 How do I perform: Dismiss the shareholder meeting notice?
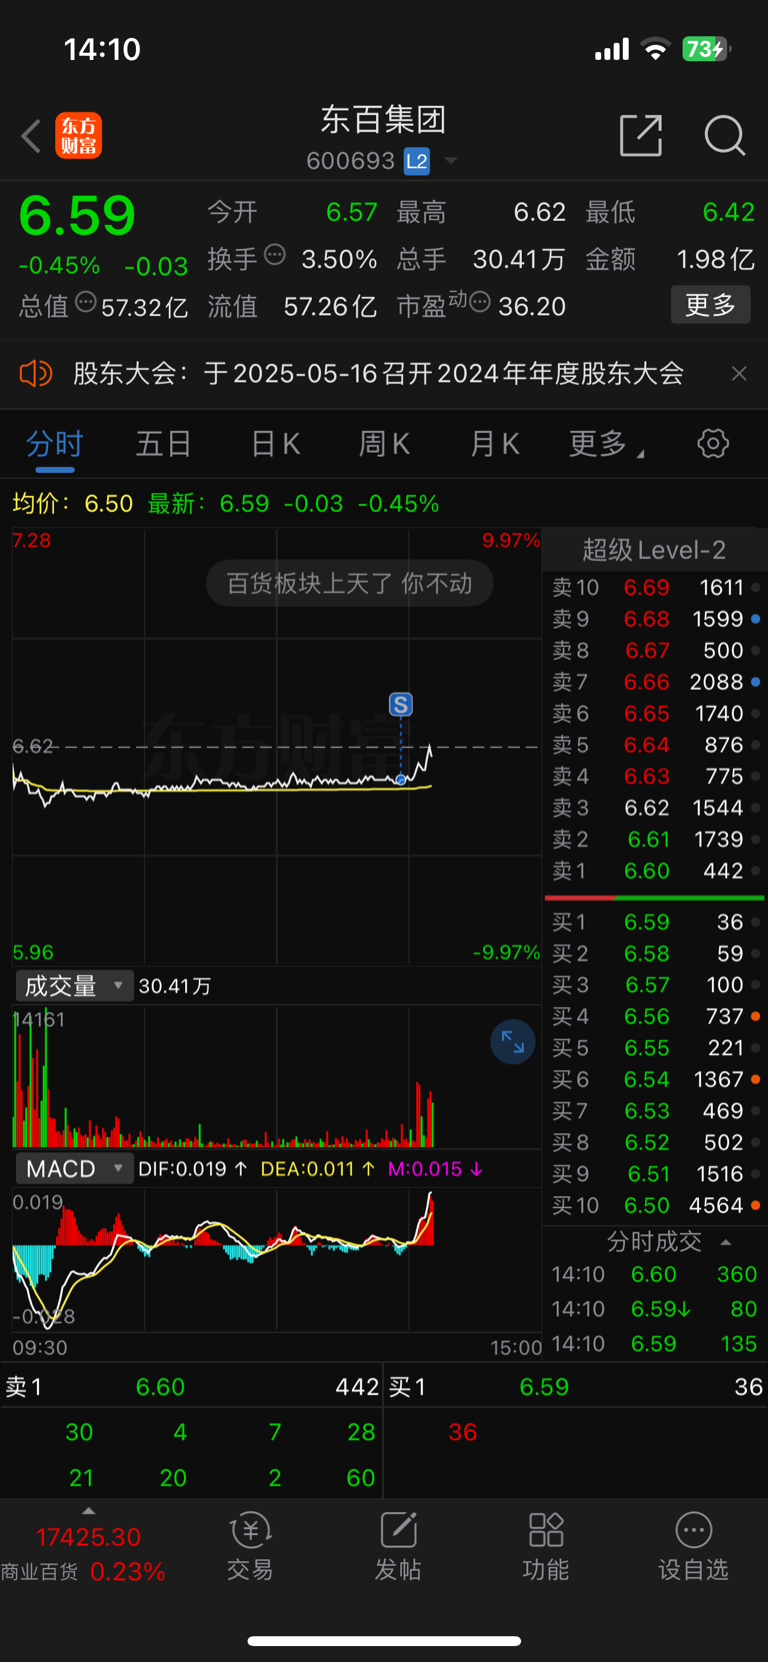coord(739,374)
